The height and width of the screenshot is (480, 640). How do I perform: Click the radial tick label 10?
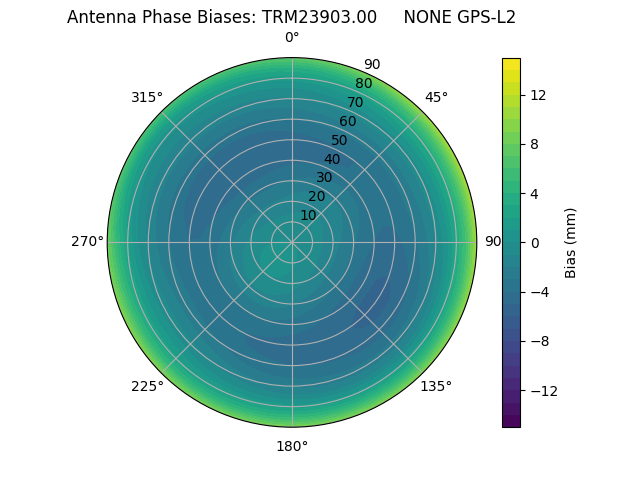coord(308,215)
